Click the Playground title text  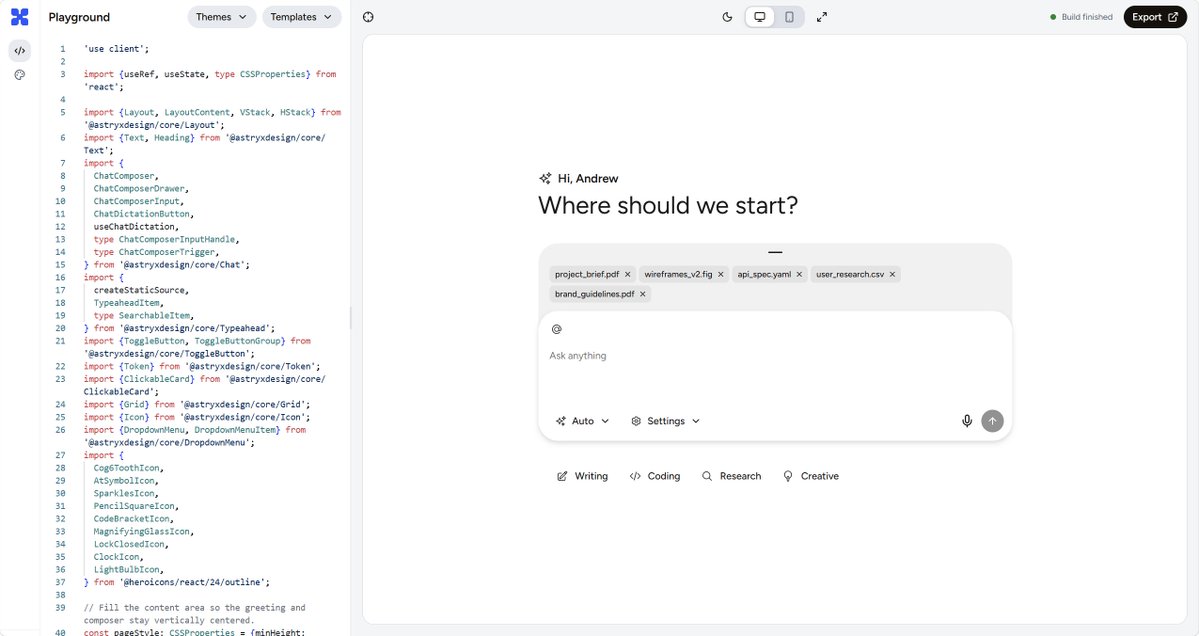point(79,17)
